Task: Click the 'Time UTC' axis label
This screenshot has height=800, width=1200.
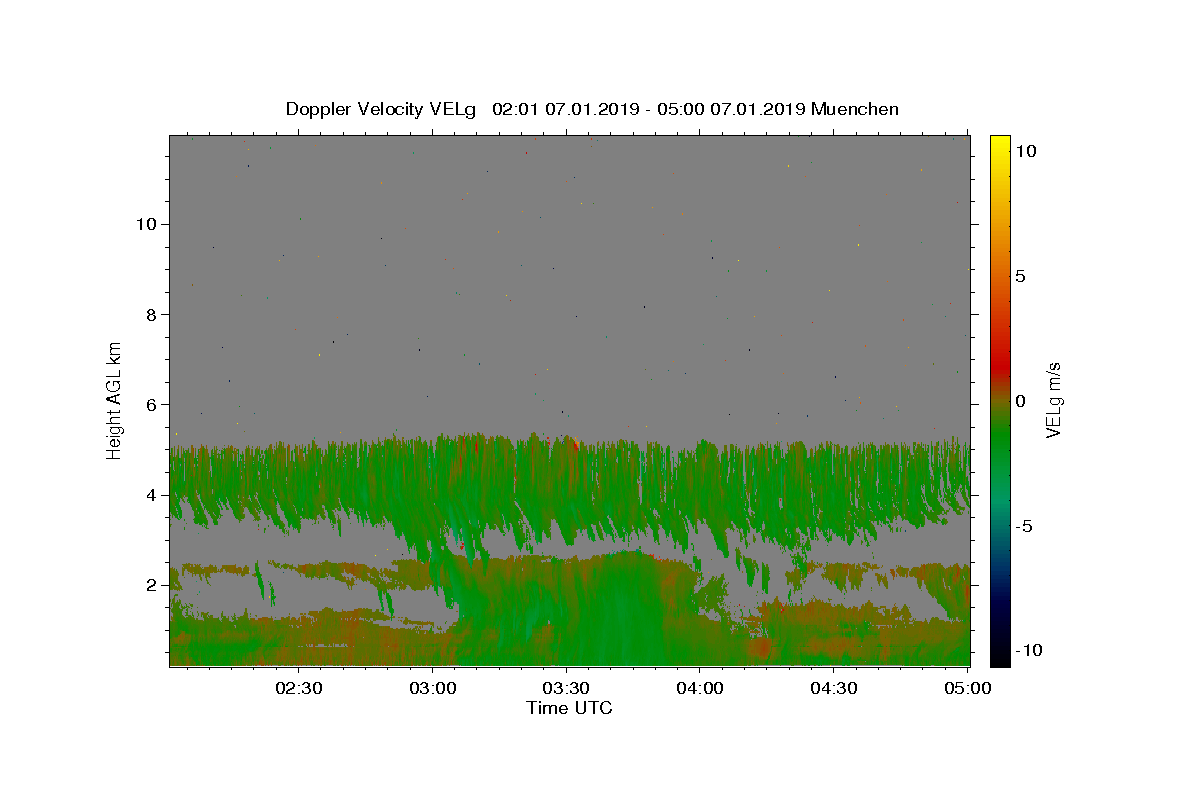Action: 569,708
